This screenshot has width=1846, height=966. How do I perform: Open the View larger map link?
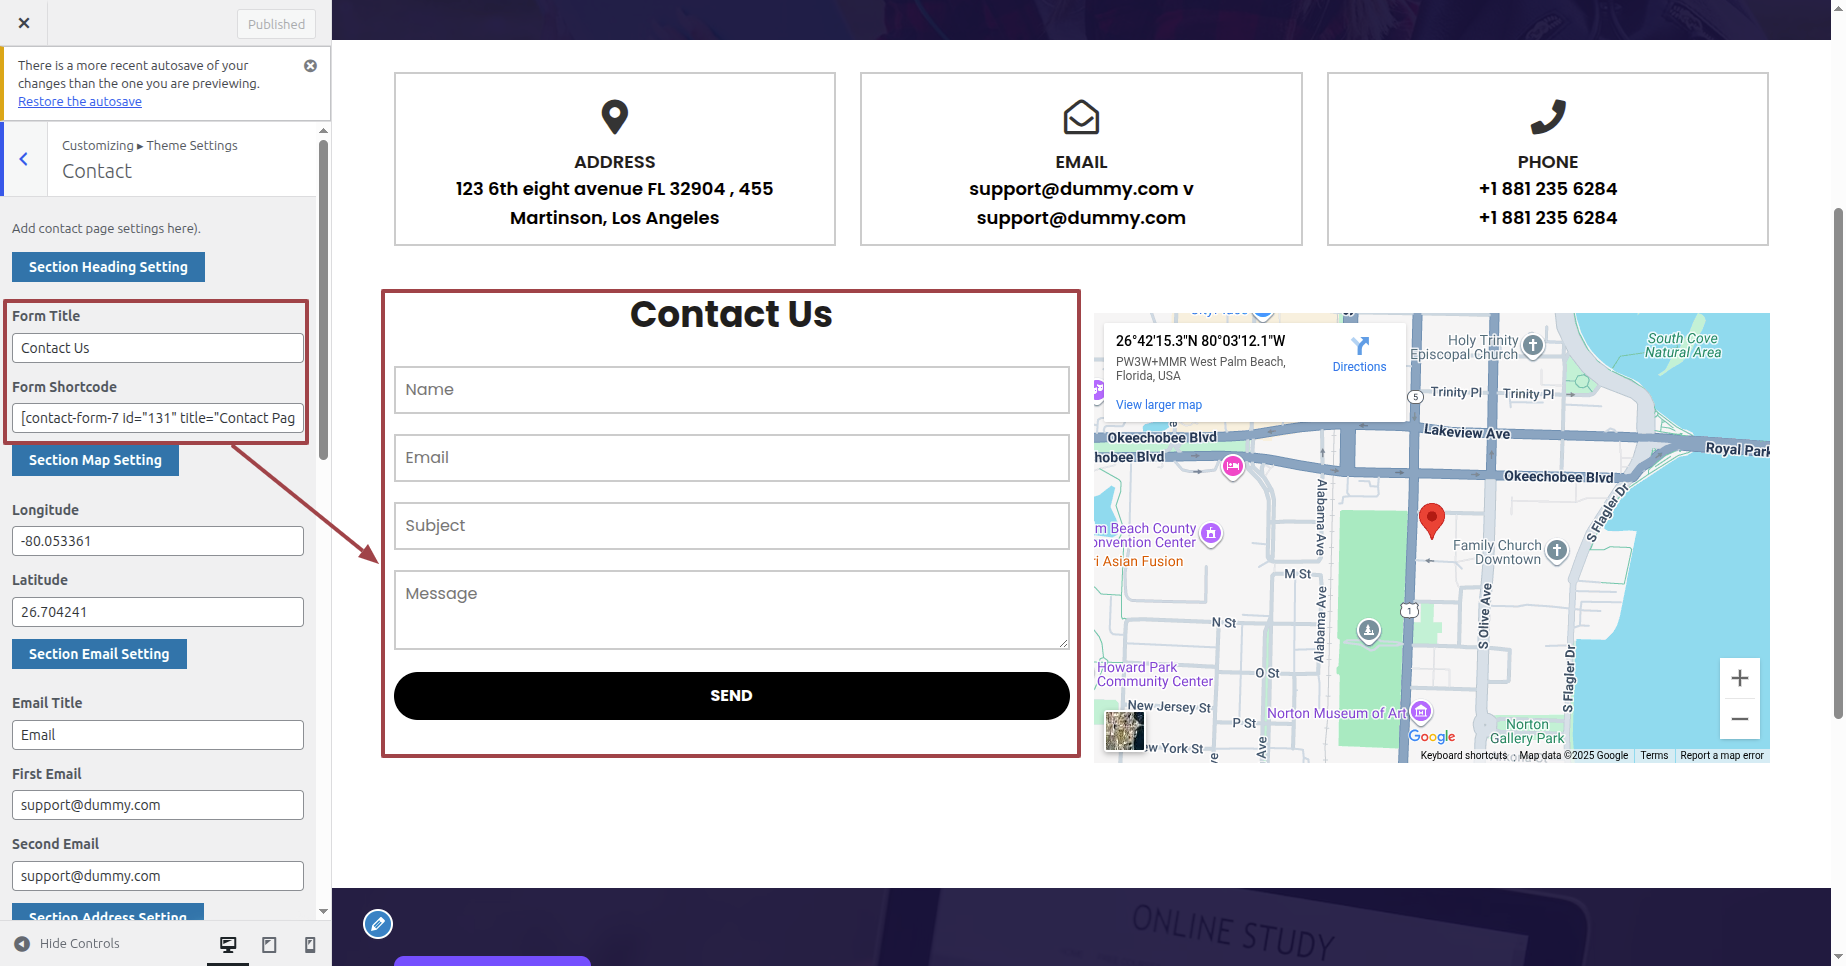(1158, 405)
